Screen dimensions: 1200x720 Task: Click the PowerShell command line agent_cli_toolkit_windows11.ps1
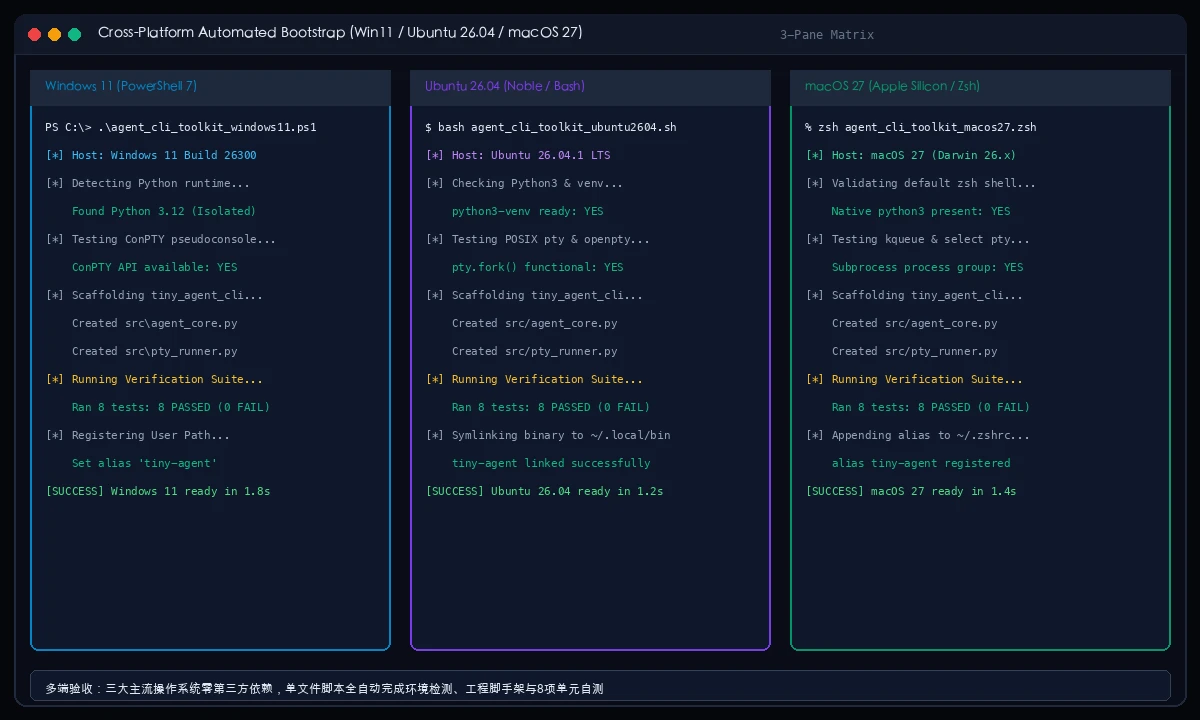click(181, 128)
